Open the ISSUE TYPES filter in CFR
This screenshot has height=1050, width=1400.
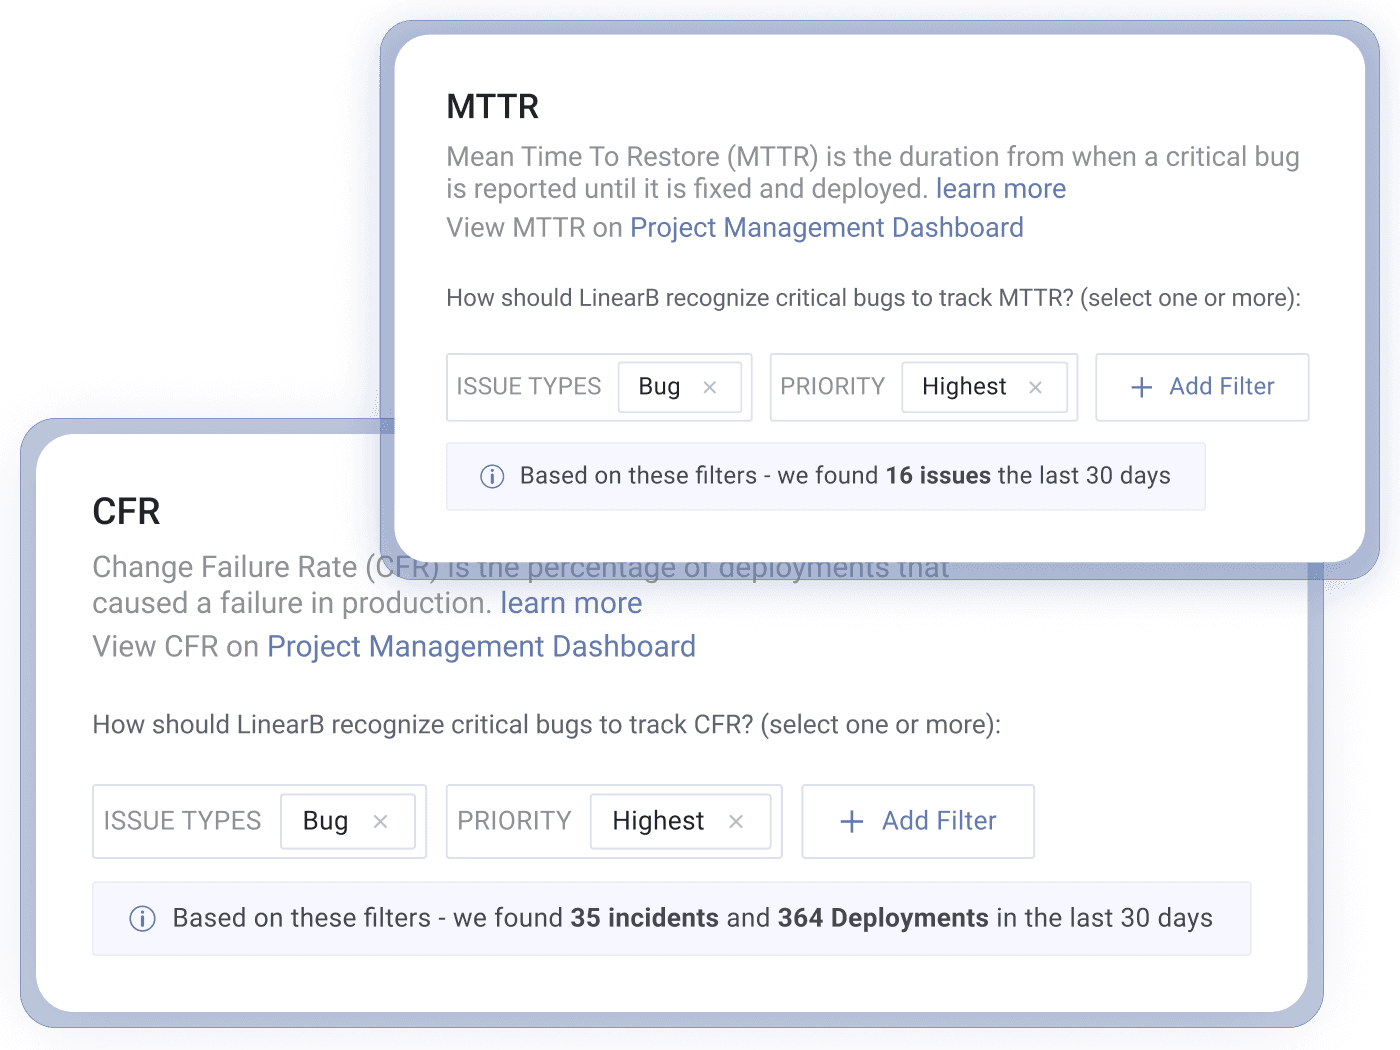[x=182, y=821]
